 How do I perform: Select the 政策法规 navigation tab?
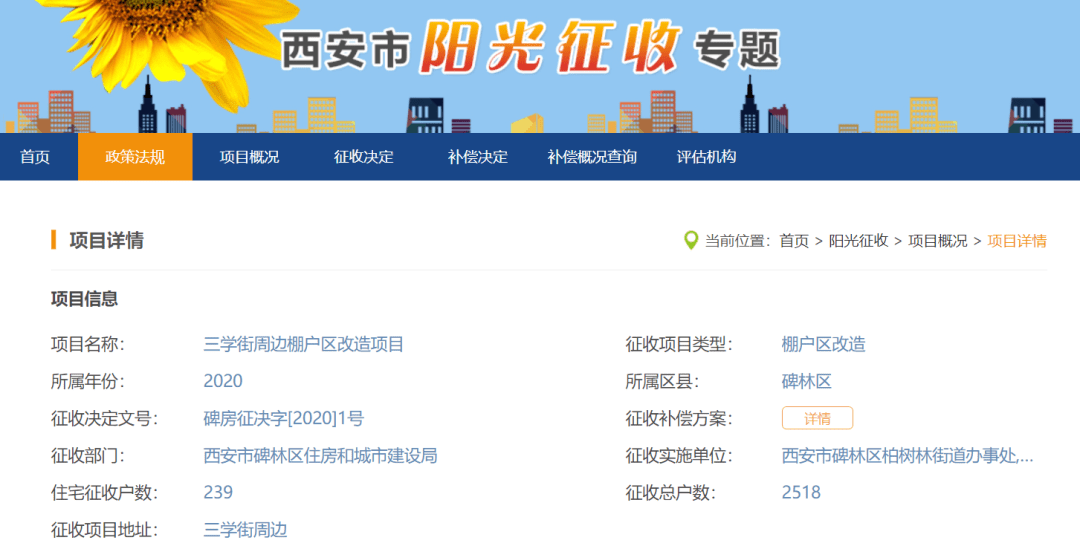pos(135,157)
